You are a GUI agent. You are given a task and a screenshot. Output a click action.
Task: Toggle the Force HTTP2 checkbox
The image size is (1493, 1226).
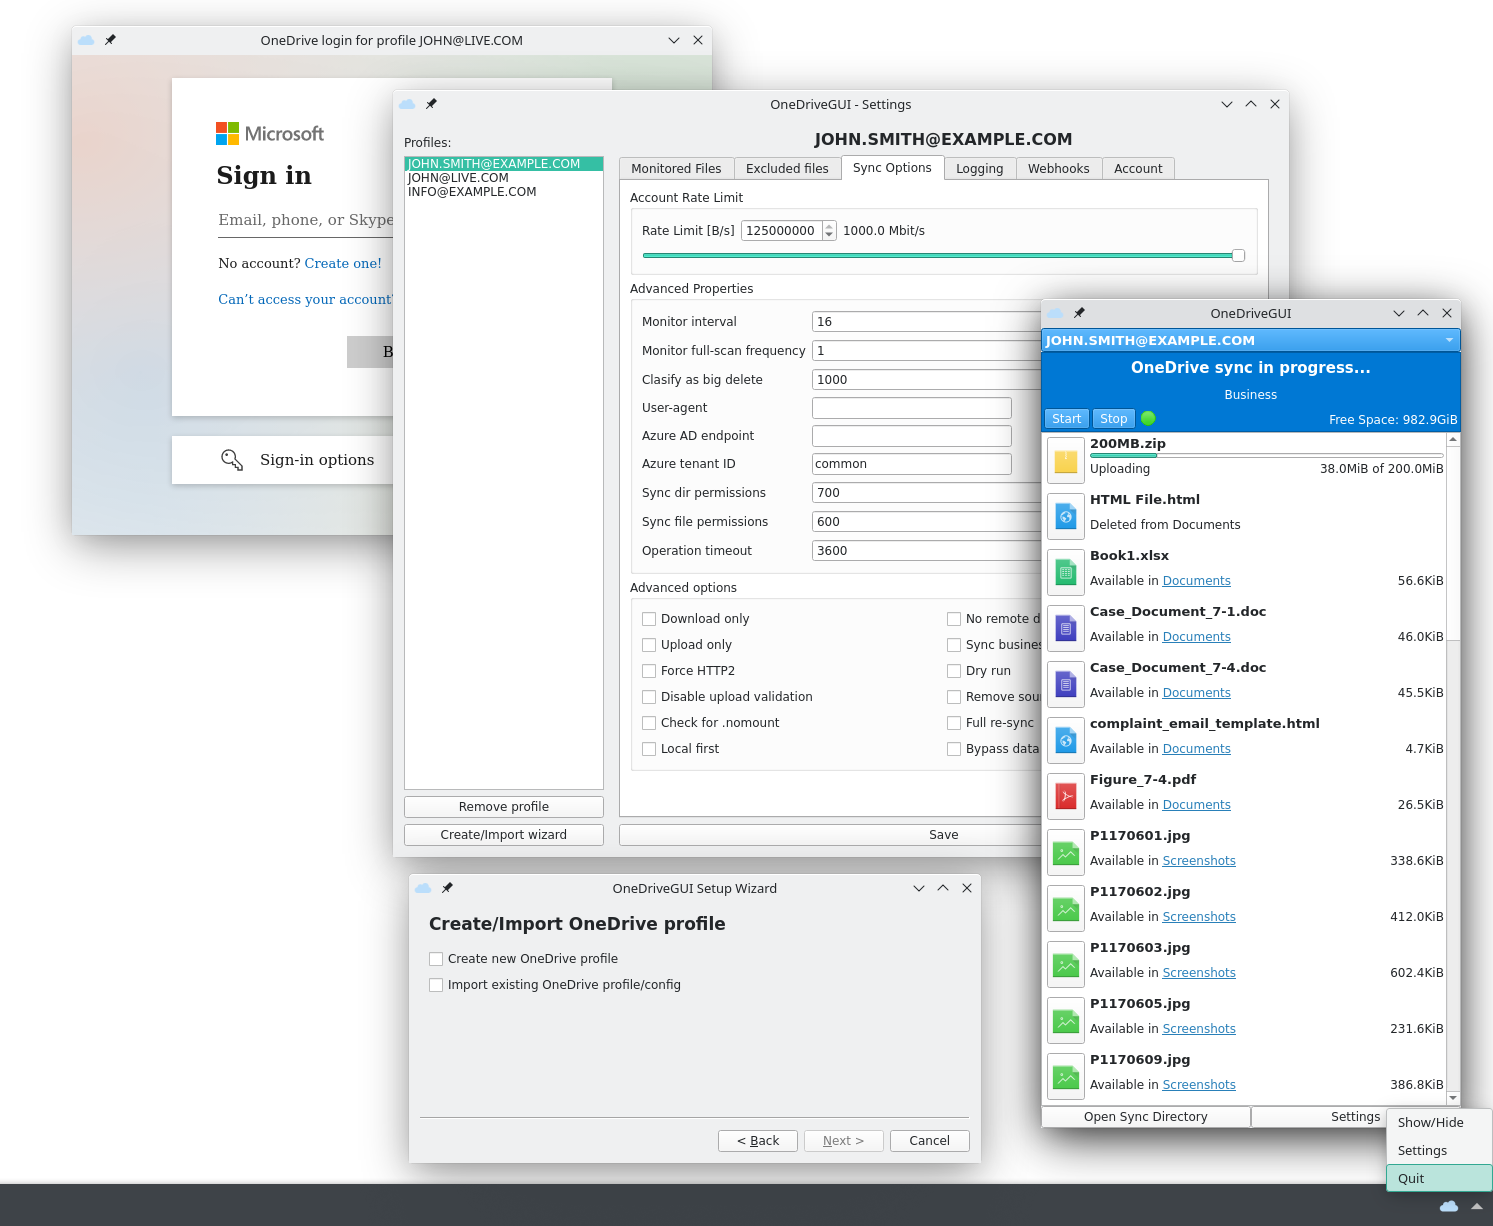(x=649, y=671)
